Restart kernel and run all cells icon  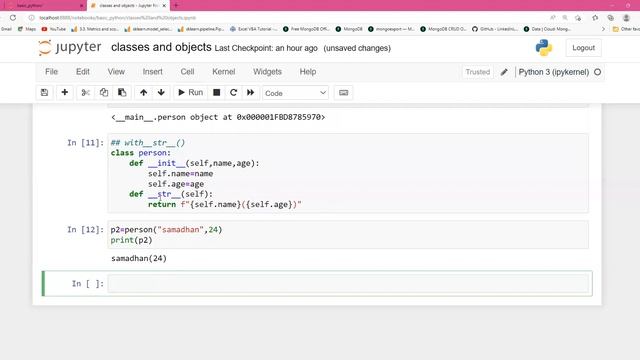tap(251, 93)
